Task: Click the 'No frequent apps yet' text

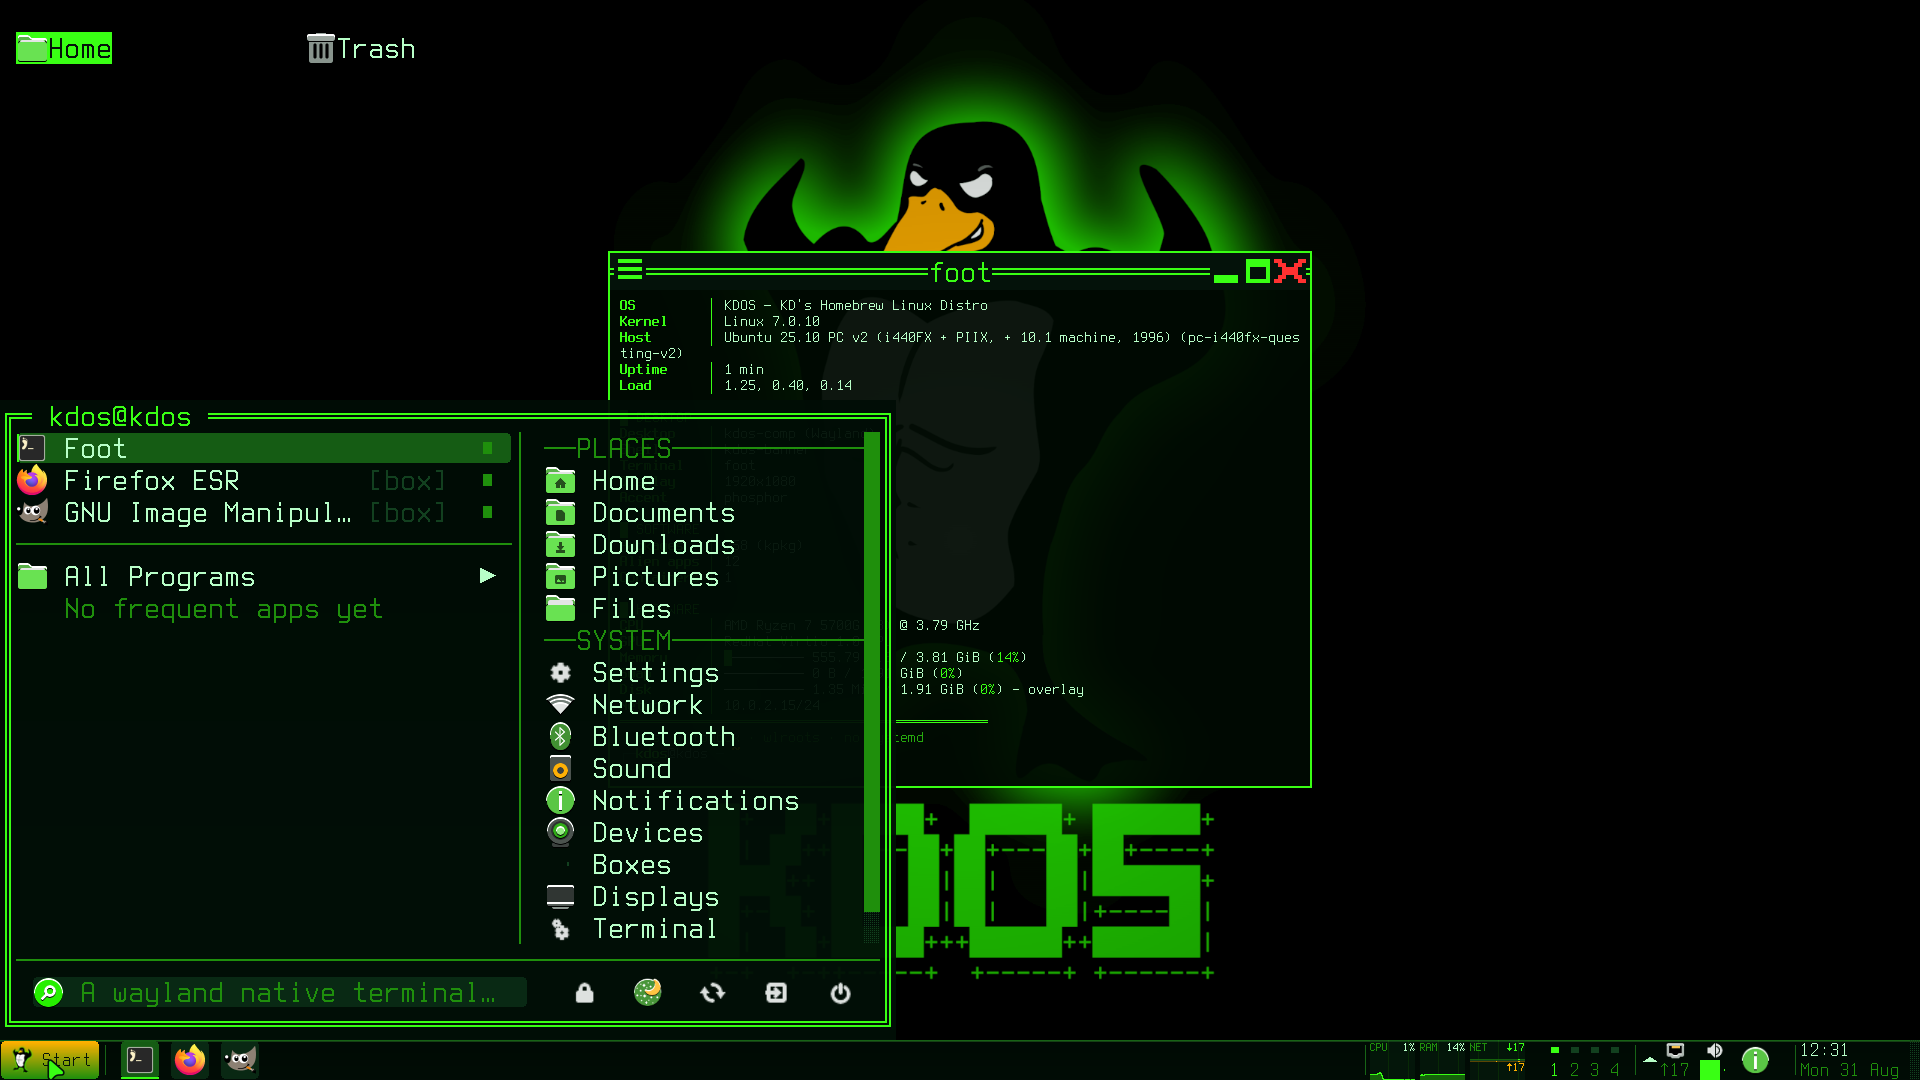Action: click(223, 608)
